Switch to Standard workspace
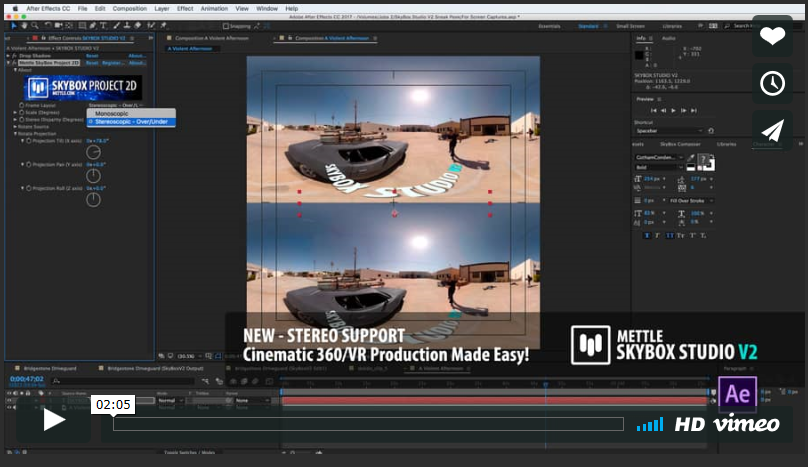This screenshot has width=808, height=467. [x=588, y=26]
